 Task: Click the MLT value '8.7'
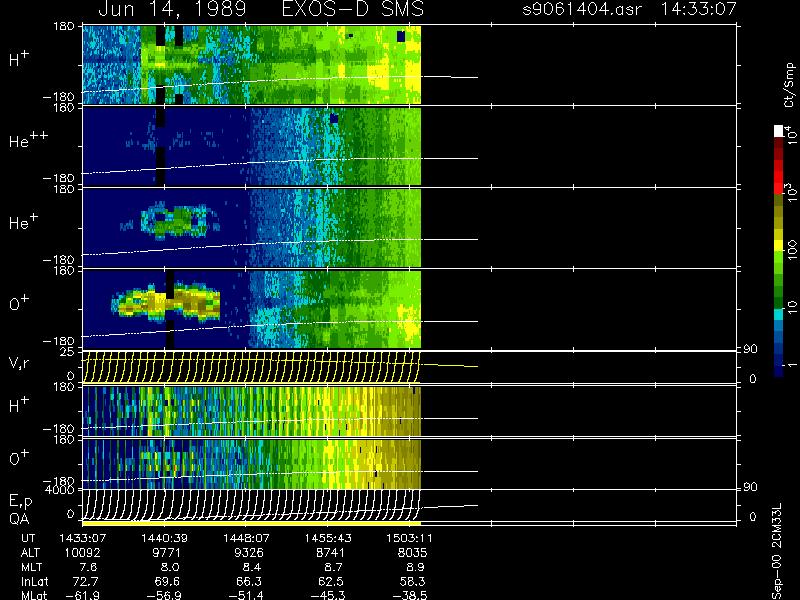[x=334, y=567]
